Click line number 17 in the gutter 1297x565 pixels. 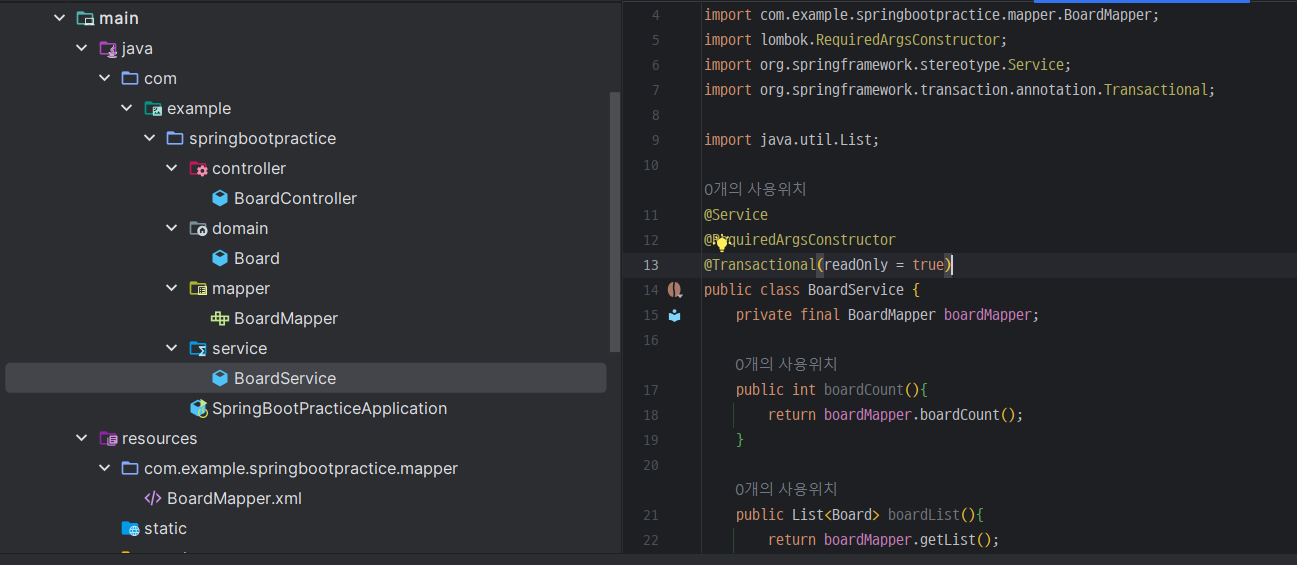coord(651,390)
